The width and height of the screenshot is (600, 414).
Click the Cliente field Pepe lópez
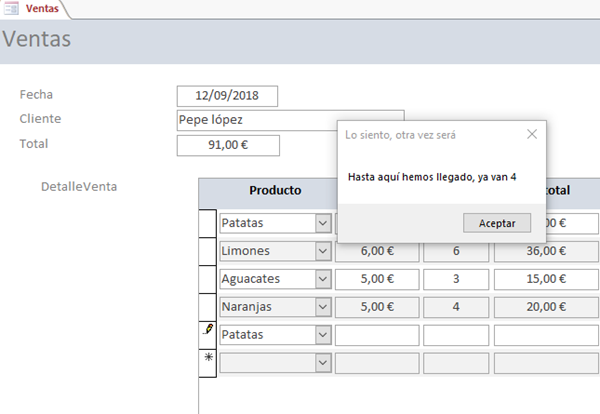[257, 120]
